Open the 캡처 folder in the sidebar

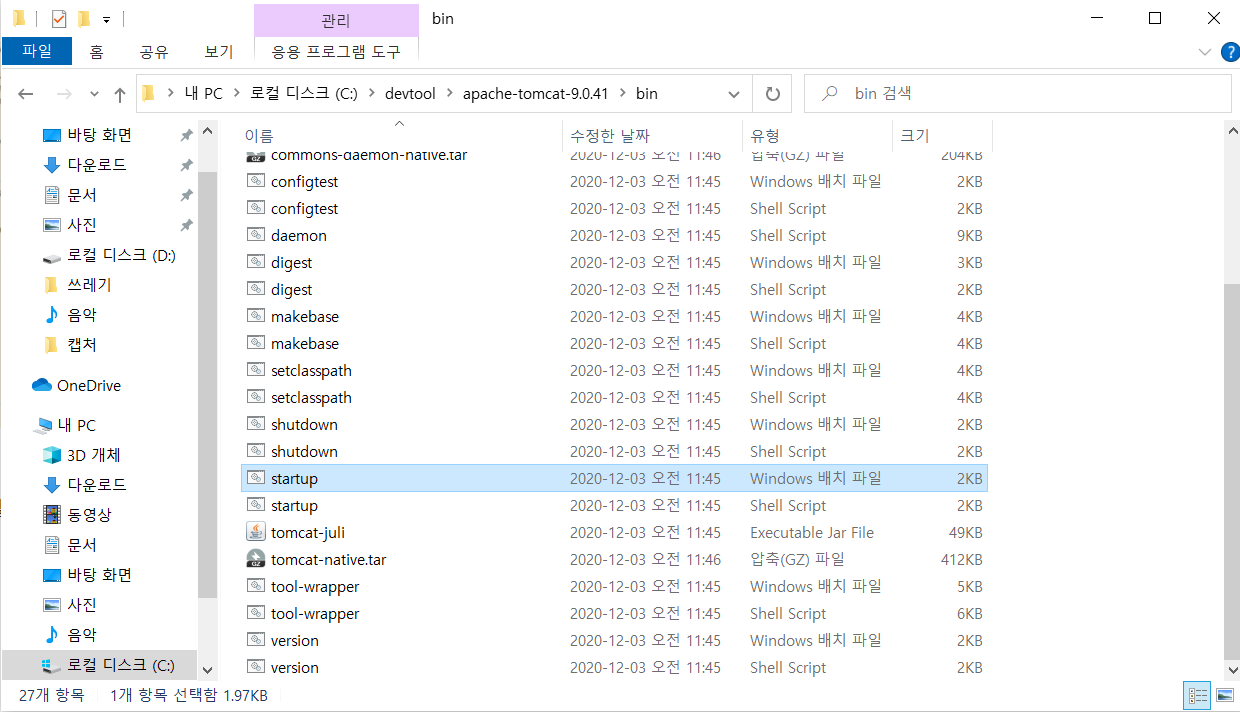click(x=82, y=345)
